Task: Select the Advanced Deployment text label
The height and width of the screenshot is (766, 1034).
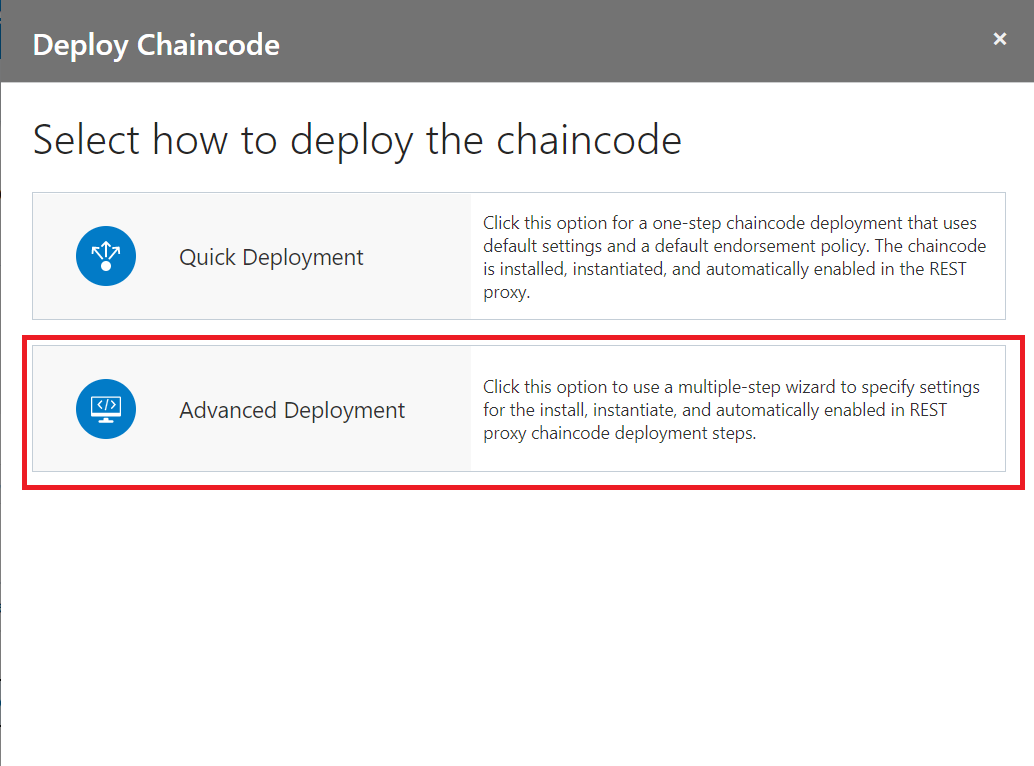Action: [291, 410]
